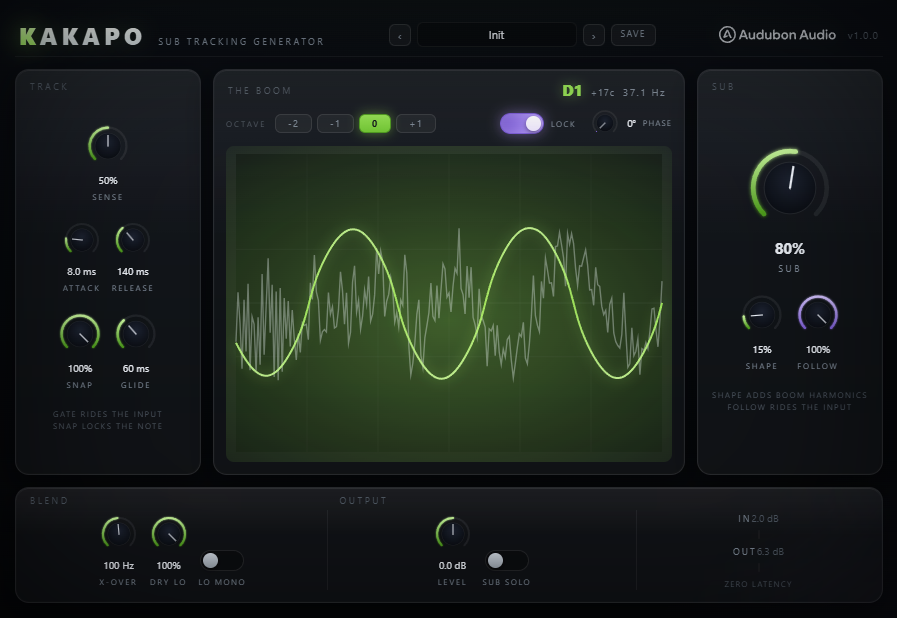Screen dimensions: 897x618
Task: Click the large Sub amount knob
Action: pos(789,187)
